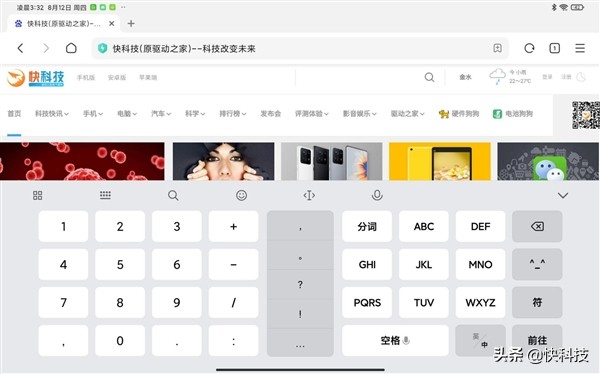Tap the number 5 key

(x=120, y=264)
